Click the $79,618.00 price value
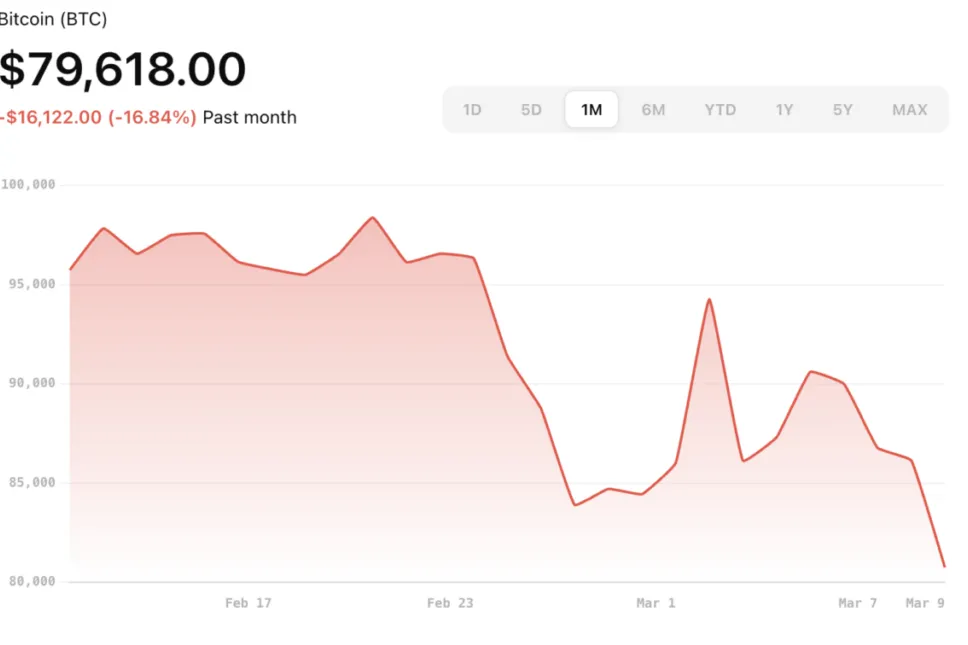968x645 pixels. pyautogui.click(x=122, y=70)
